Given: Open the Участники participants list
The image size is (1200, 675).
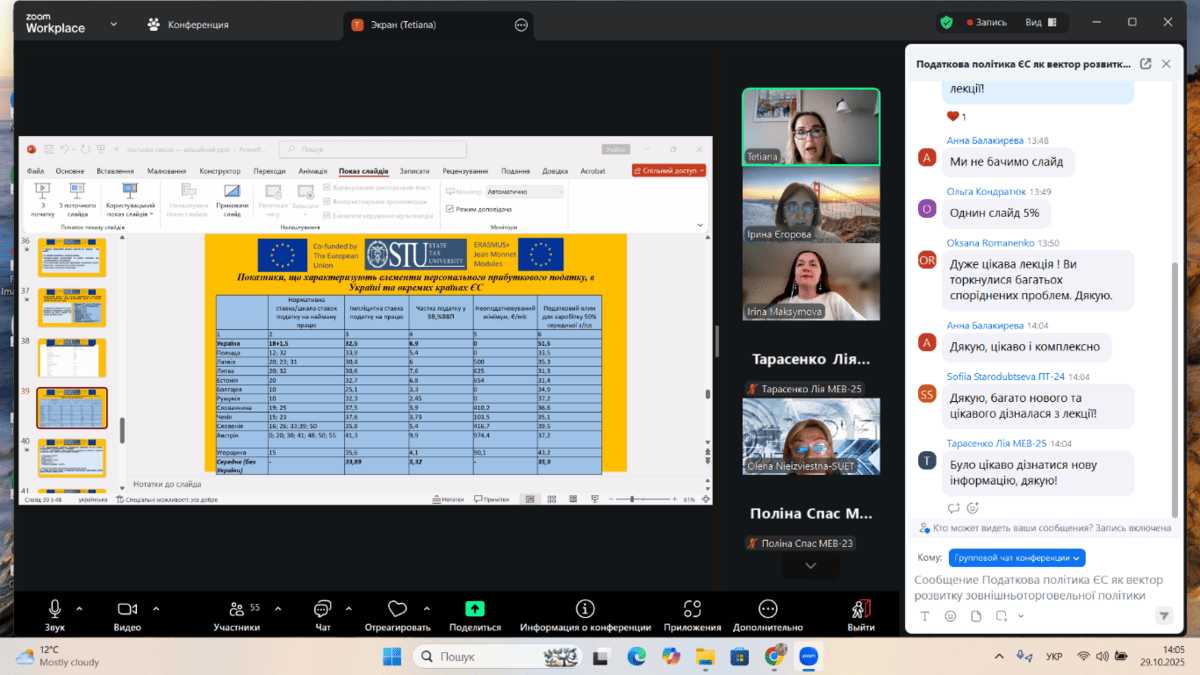Looking at the screenshot, I should pos(236,609).
